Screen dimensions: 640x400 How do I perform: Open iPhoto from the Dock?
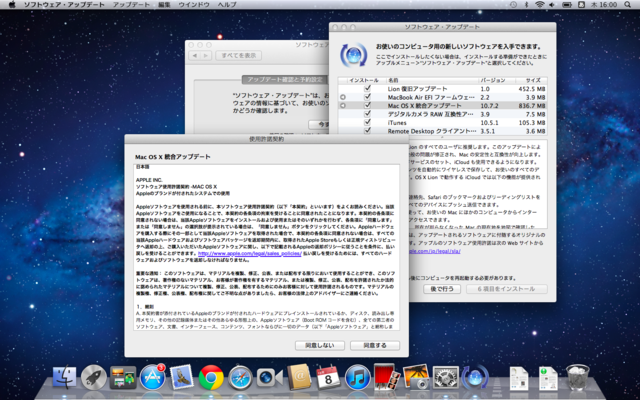click(x=416, y=377)
